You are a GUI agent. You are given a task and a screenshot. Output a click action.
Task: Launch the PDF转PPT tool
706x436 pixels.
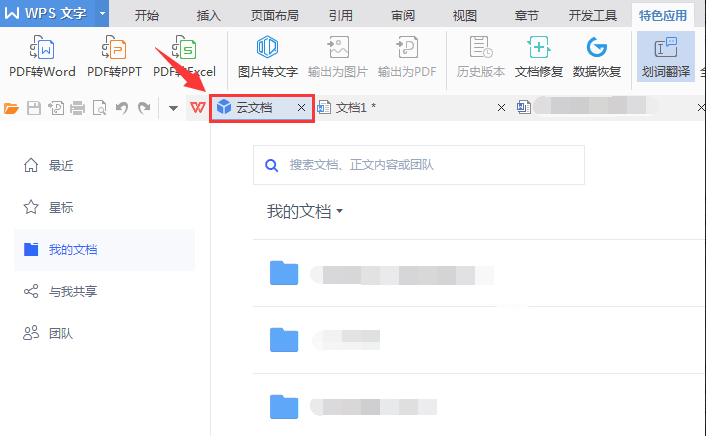114,57
